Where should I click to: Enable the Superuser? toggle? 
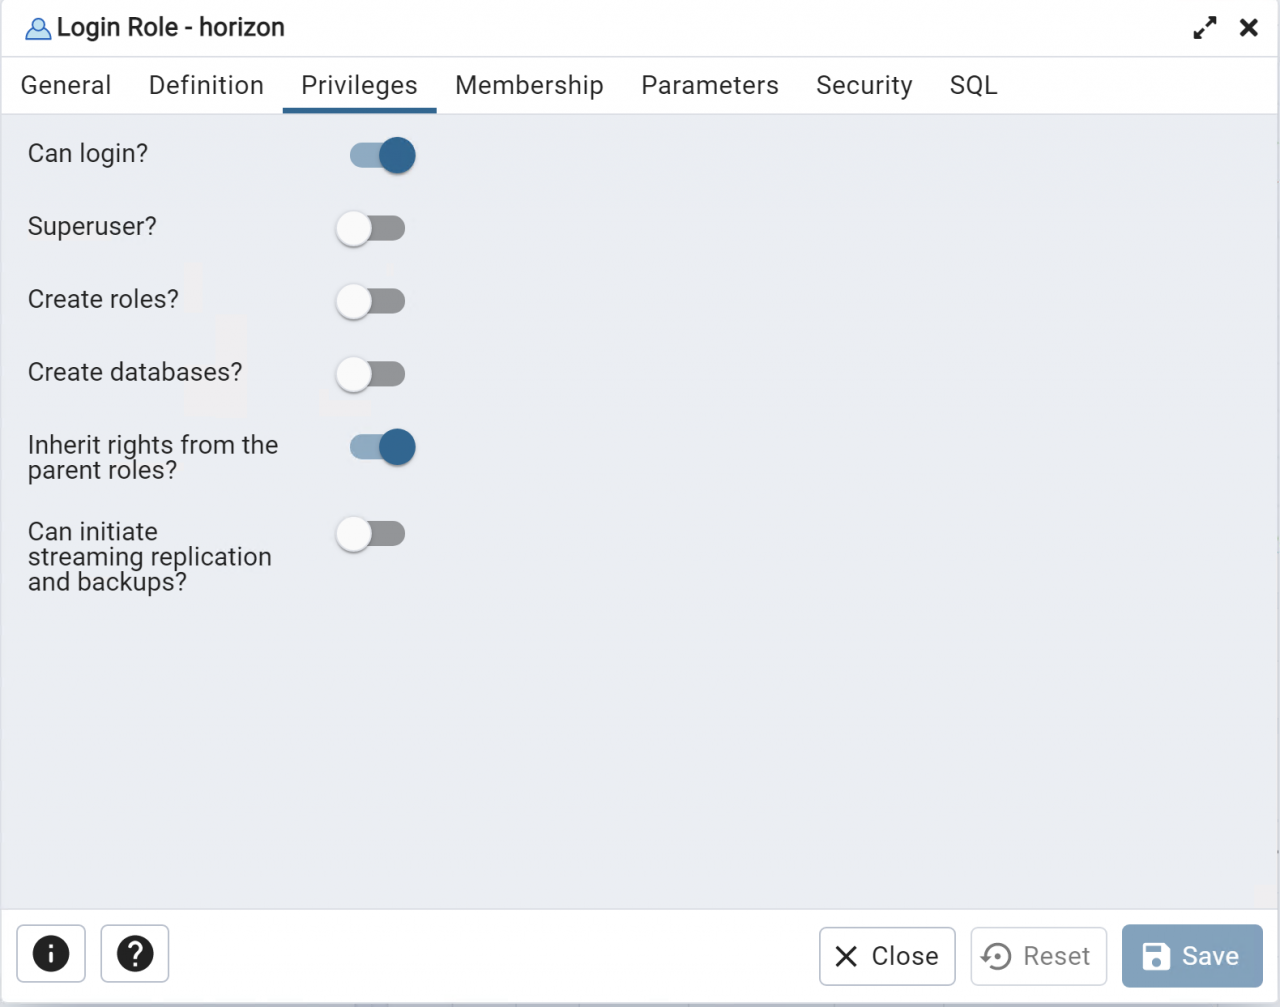point(371,228)
